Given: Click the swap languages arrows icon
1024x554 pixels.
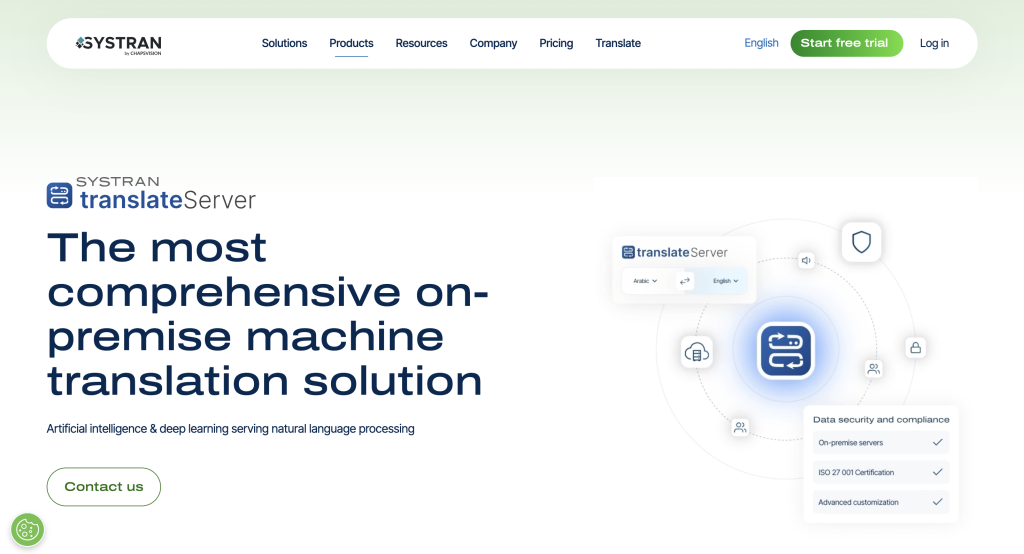Looking at the screenshot, I should [685, 281].
